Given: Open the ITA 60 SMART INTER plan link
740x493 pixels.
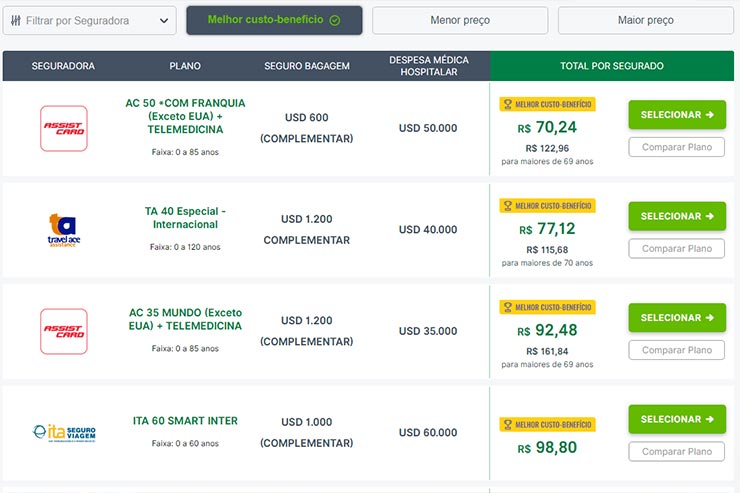Looking at the screenshot, I should pyautogui.click(x=185, y=421).
